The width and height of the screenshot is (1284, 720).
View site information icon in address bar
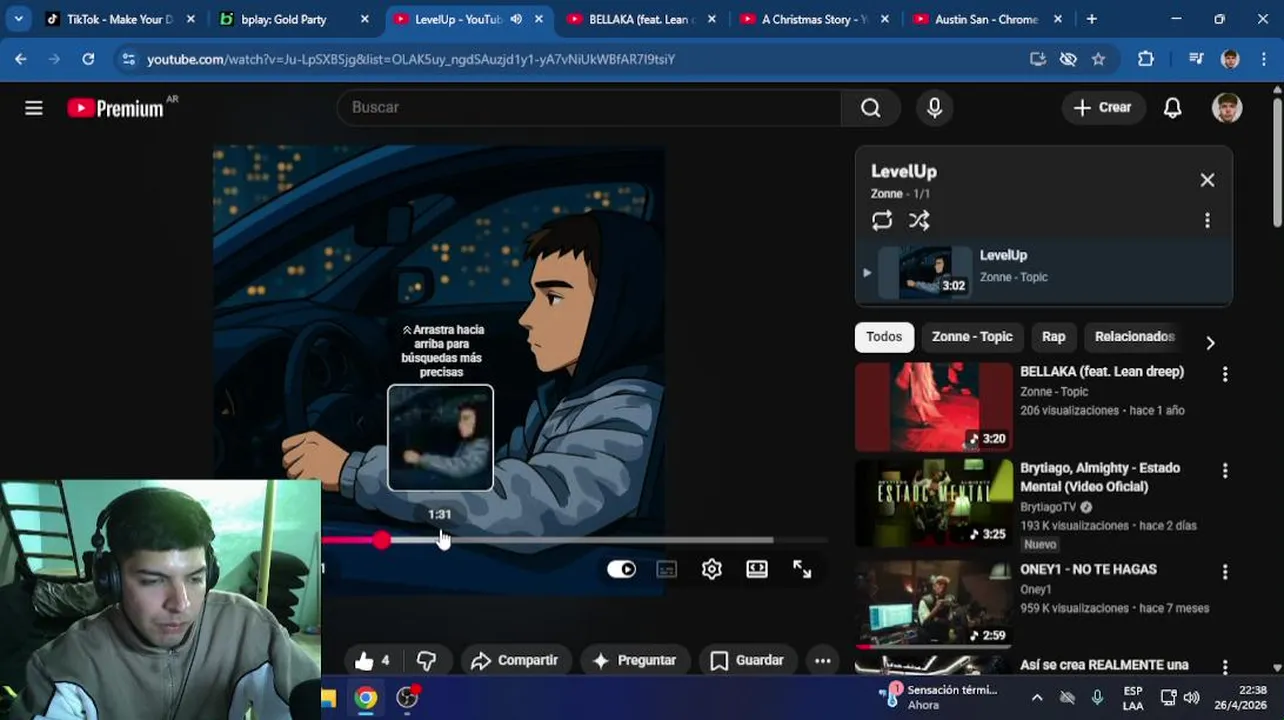127,59
